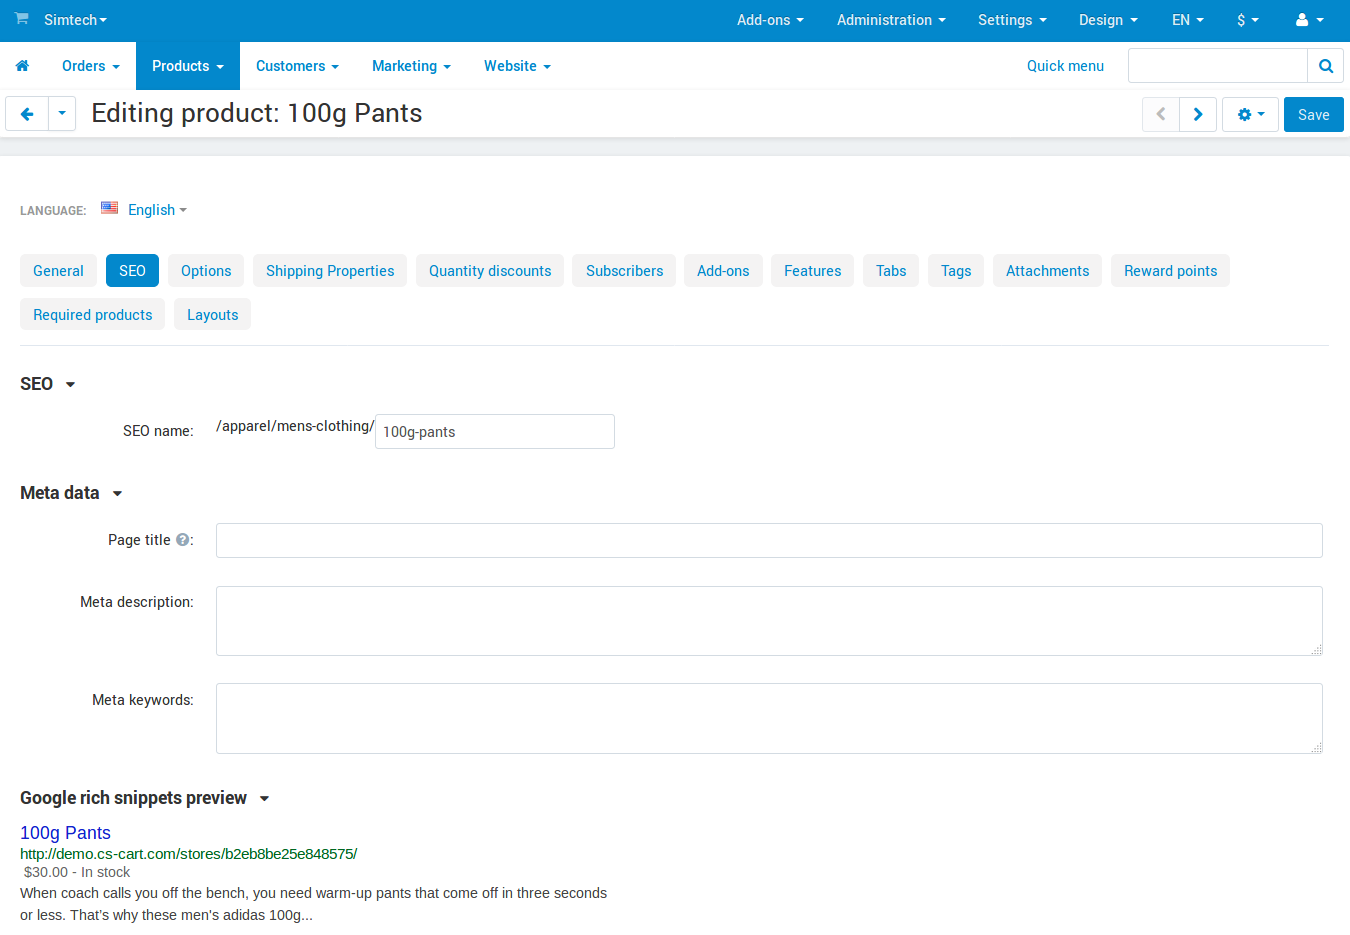
Task: Open the Customers menu
Action: (x=297, y=66)
